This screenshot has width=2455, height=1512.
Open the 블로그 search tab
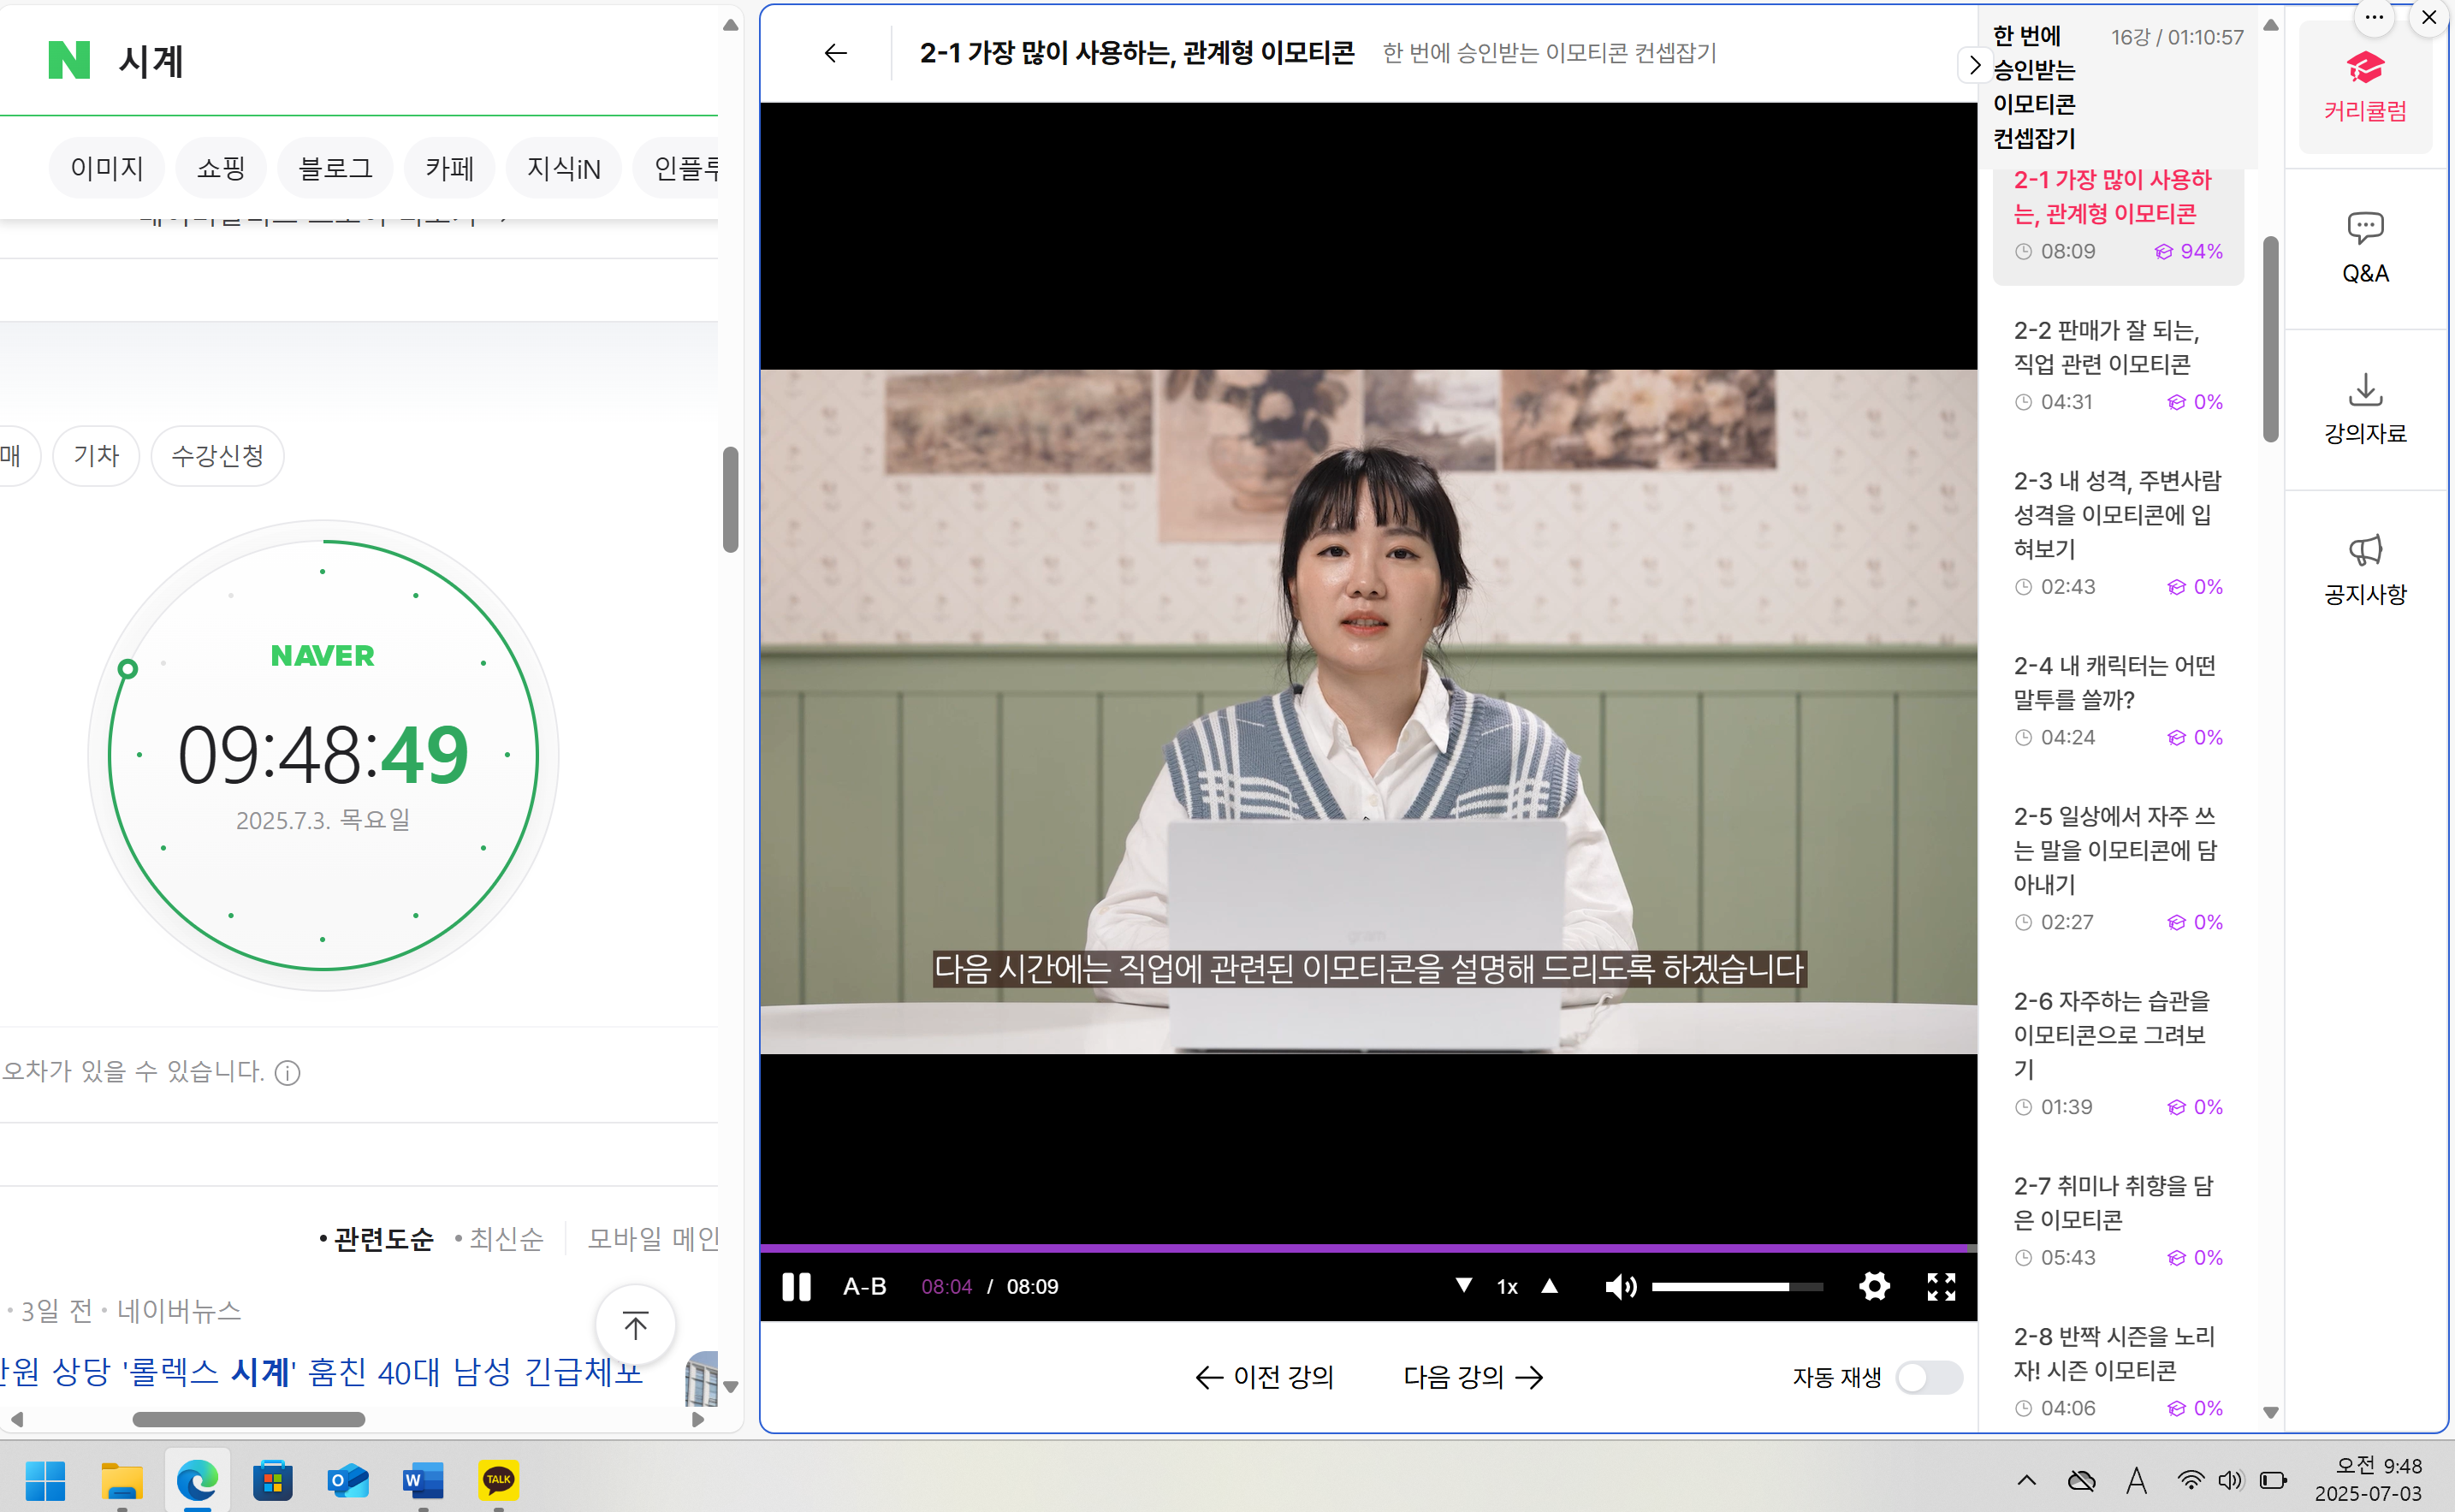point(335,168)
